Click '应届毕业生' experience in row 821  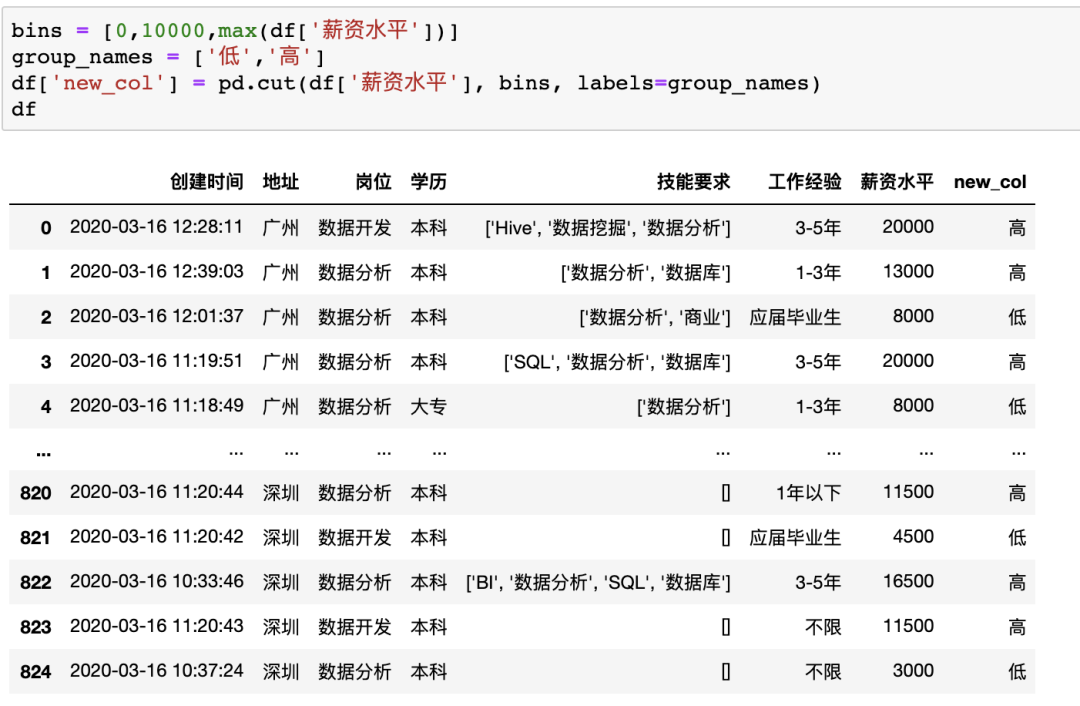point(796,538)
